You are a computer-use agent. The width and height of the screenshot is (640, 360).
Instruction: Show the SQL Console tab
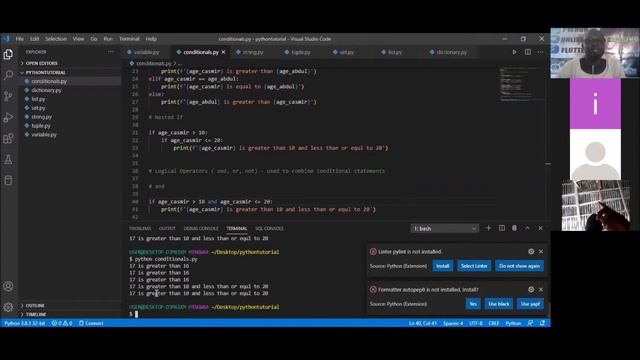[x=269, y=229]
